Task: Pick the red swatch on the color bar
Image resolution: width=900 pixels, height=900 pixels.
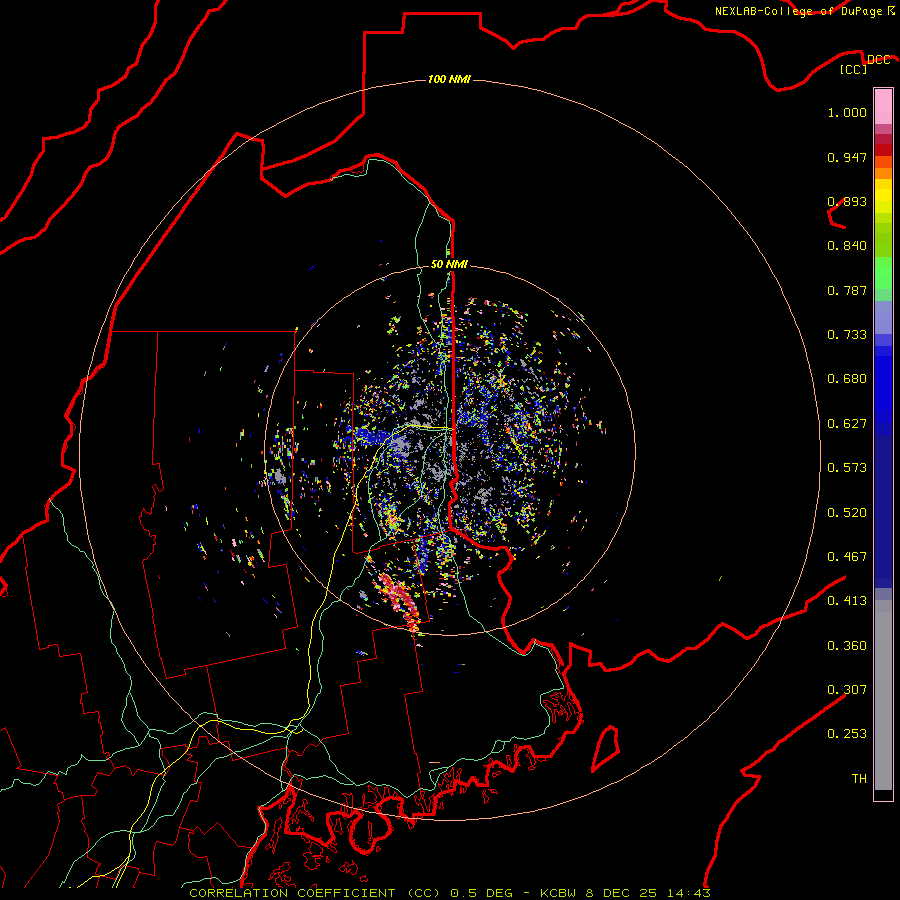Action: 883,150
